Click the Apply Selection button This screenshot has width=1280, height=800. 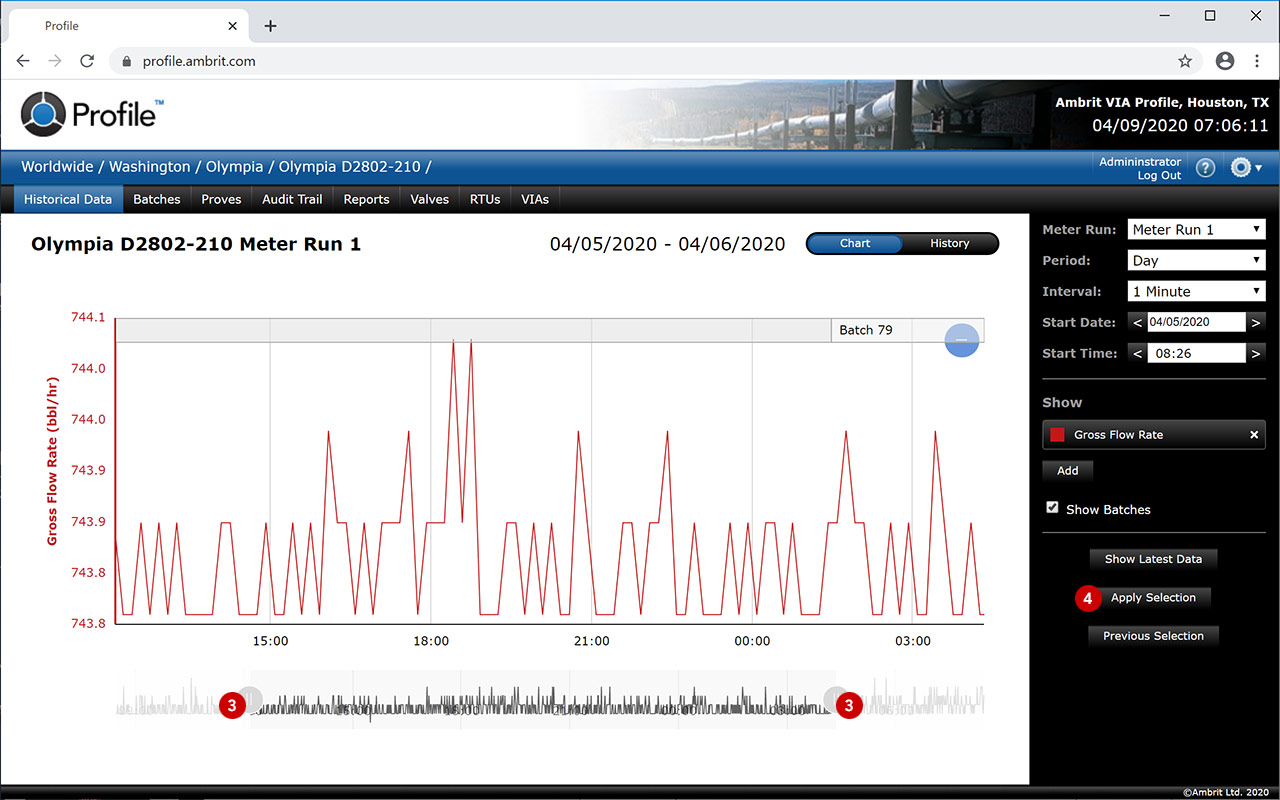1153,598
